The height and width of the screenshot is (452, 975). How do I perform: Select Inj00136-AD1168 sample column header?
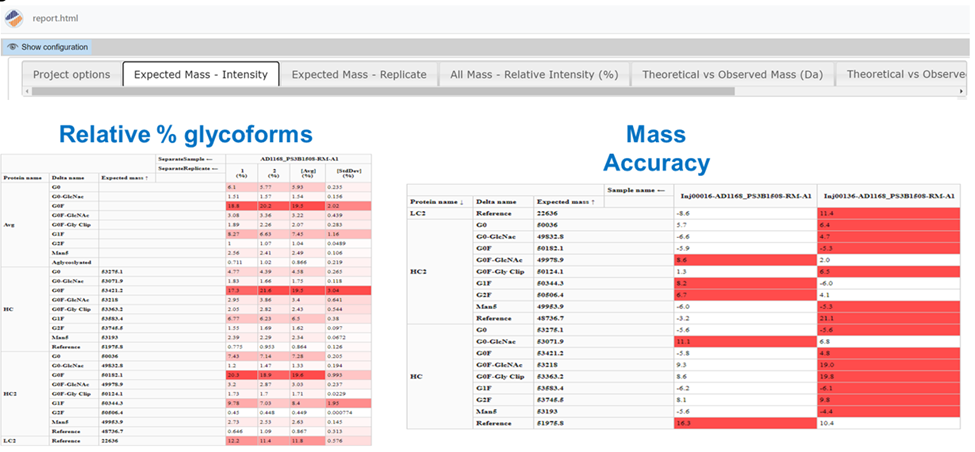pos(891,195)
